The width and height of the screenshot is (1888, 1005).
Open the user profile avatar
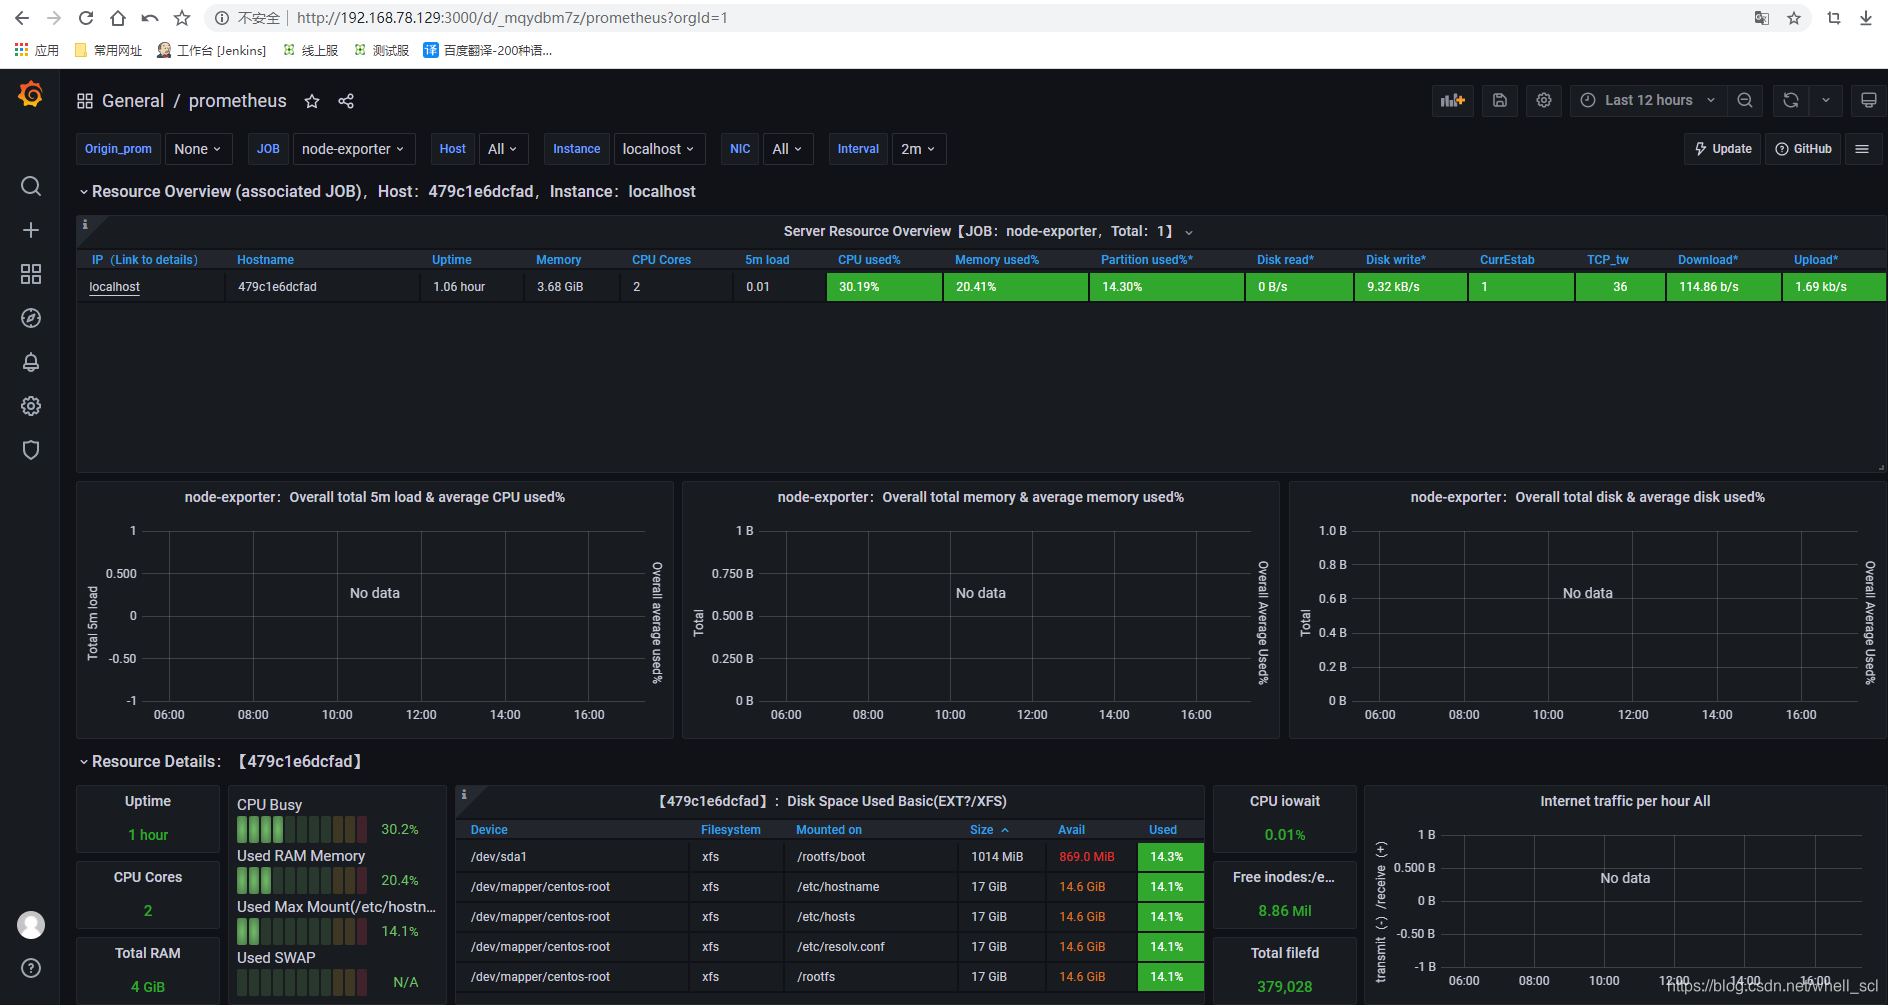coord(31,925)
